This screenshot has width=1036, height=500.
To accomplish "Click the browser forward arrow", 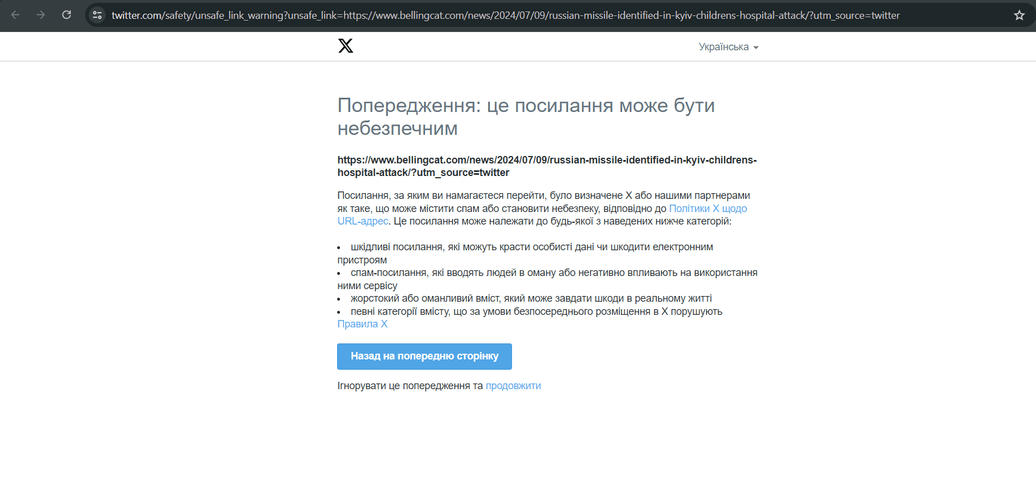I will [41, 15].
